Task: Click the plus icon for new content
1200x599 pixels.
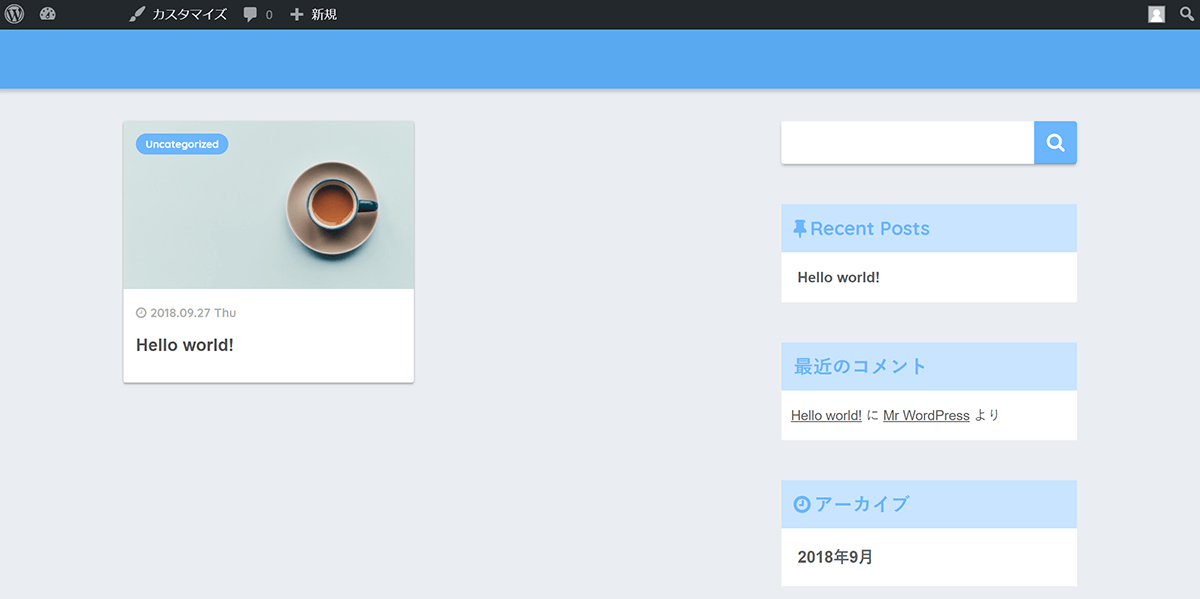Action: (x=296, y=15)
